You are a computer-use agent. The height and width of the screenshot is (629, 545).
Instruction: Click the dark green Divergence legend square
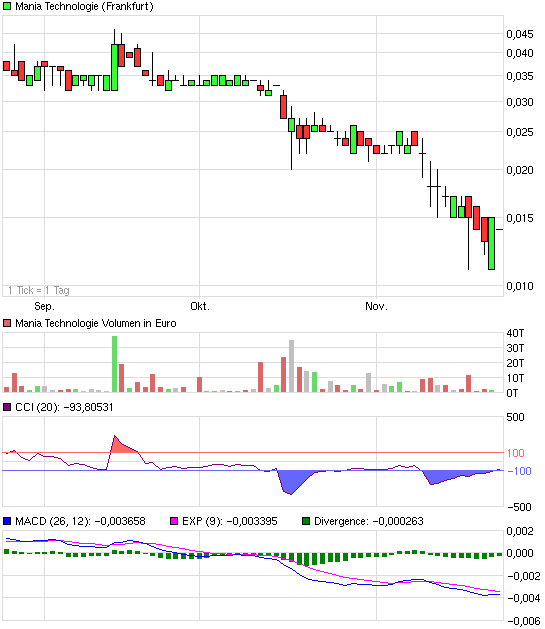click(x=306, y=521)
